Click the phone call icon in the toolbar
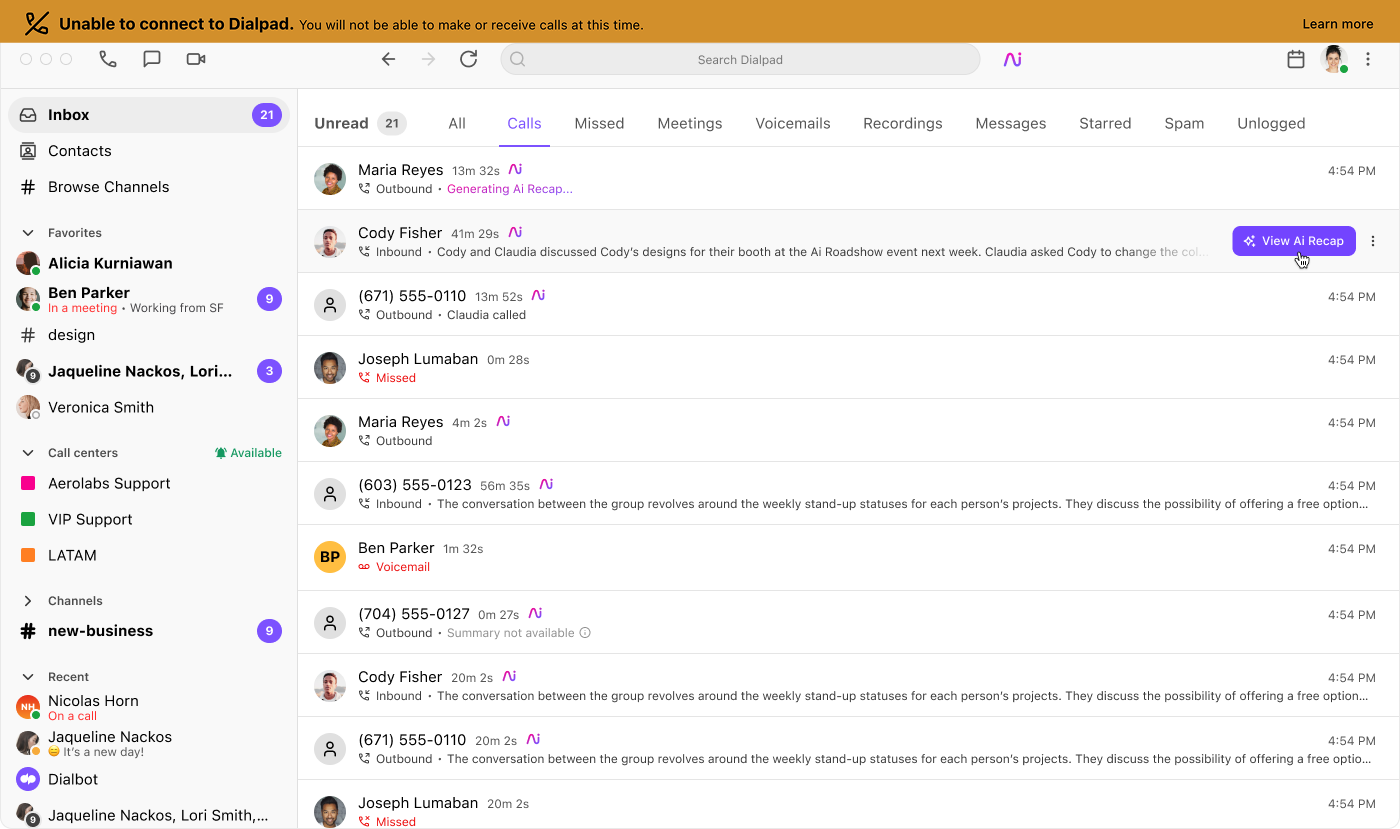Screen dimensions: 1400x829 click(108, 59)
